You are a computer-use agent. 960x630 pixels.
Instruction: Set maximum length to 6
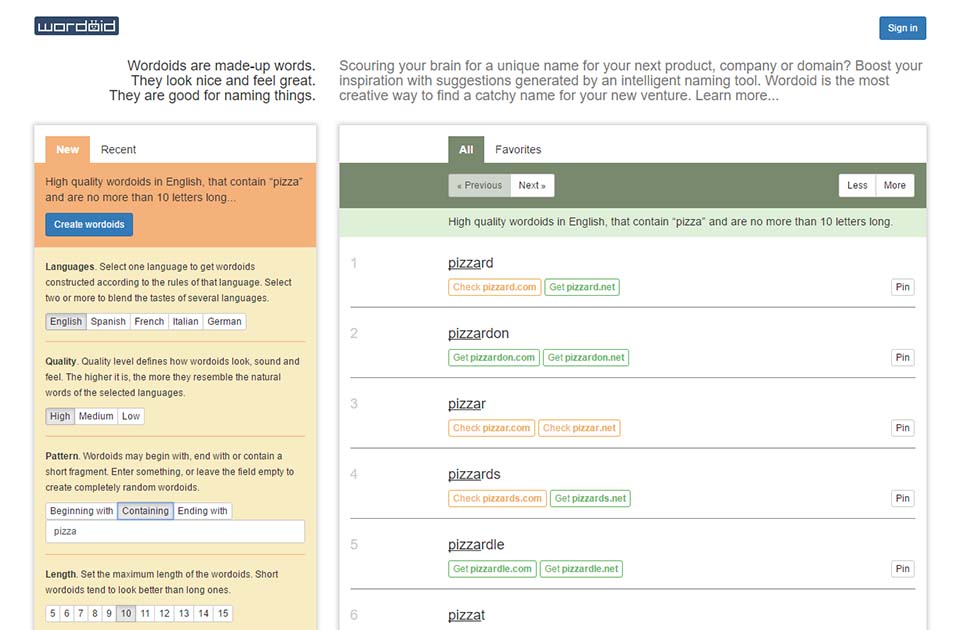coord(67,613)
